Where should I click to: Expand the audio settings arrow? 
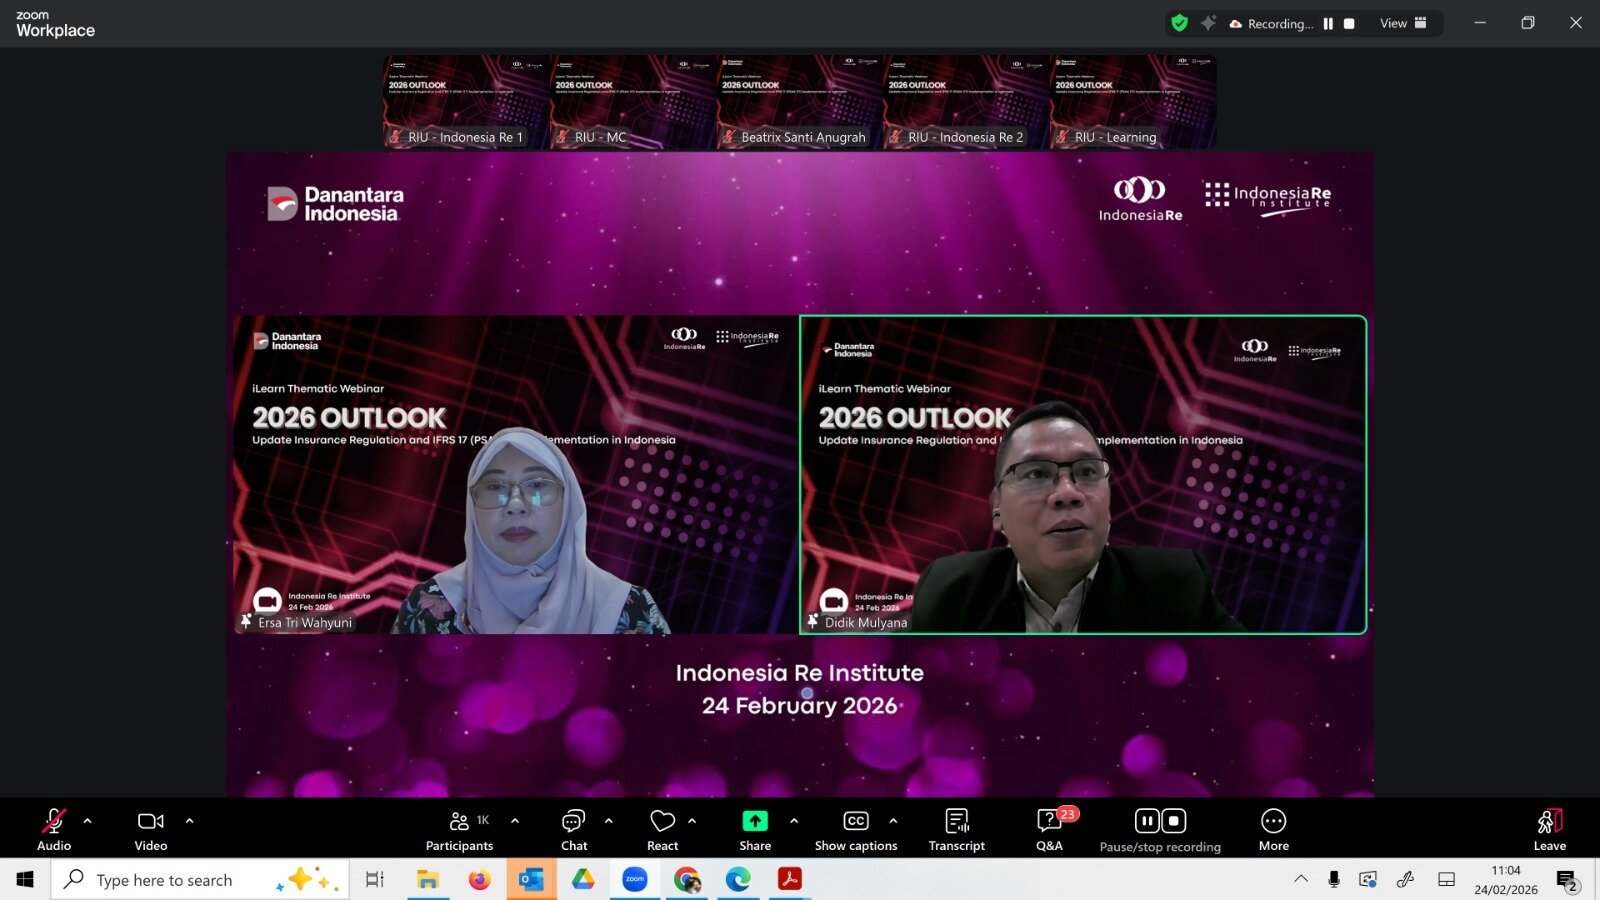(88, 821)
